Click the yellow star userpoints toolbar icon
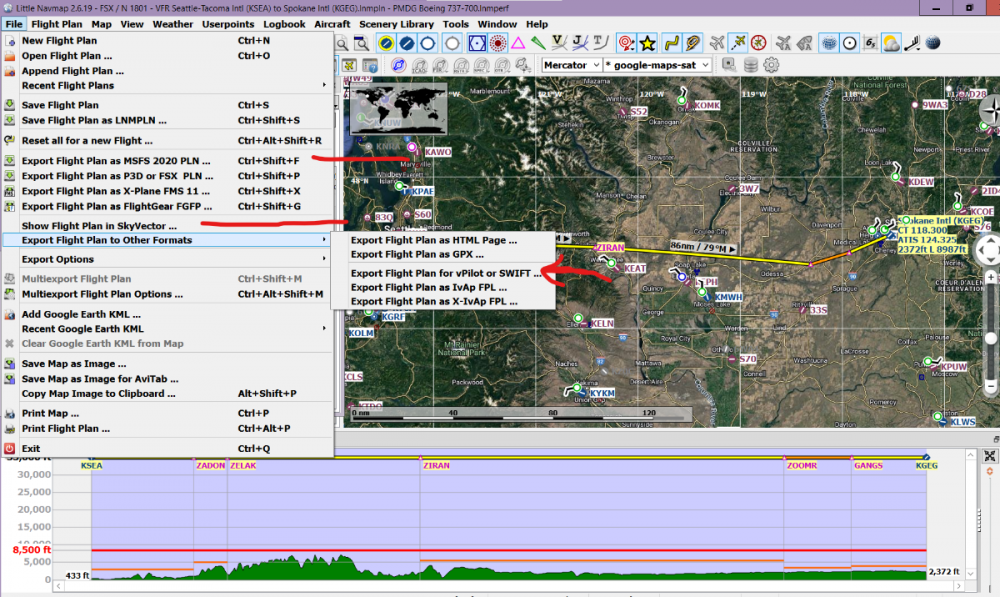Image resolution: width=1000 pixels, height=597 pixels. (648, 43)
